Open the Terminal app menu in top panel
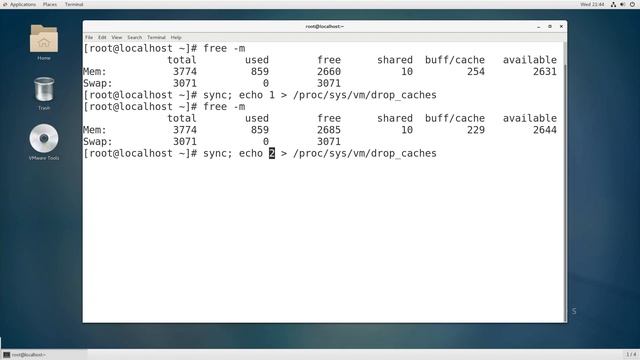The width and height of the screenshot is (640, 360). tap(74, 4)
